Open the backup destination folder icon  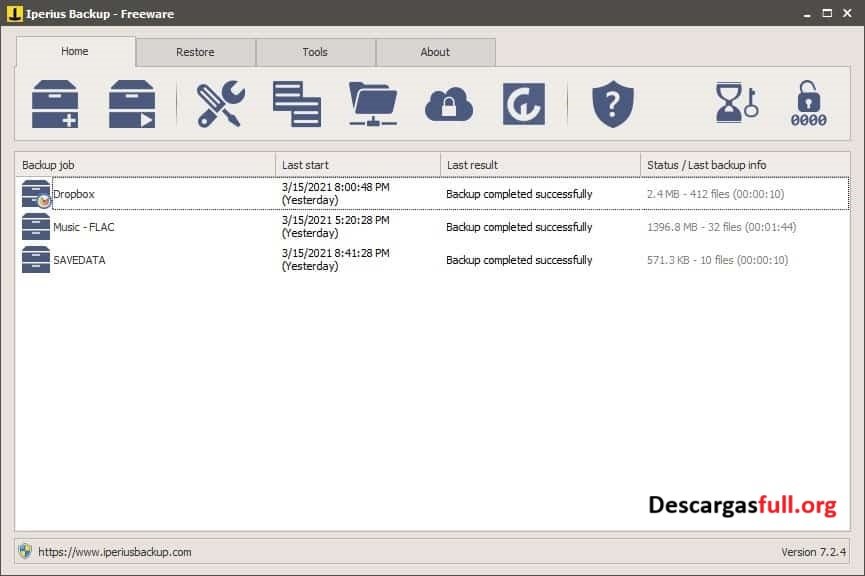click(372, 103)
